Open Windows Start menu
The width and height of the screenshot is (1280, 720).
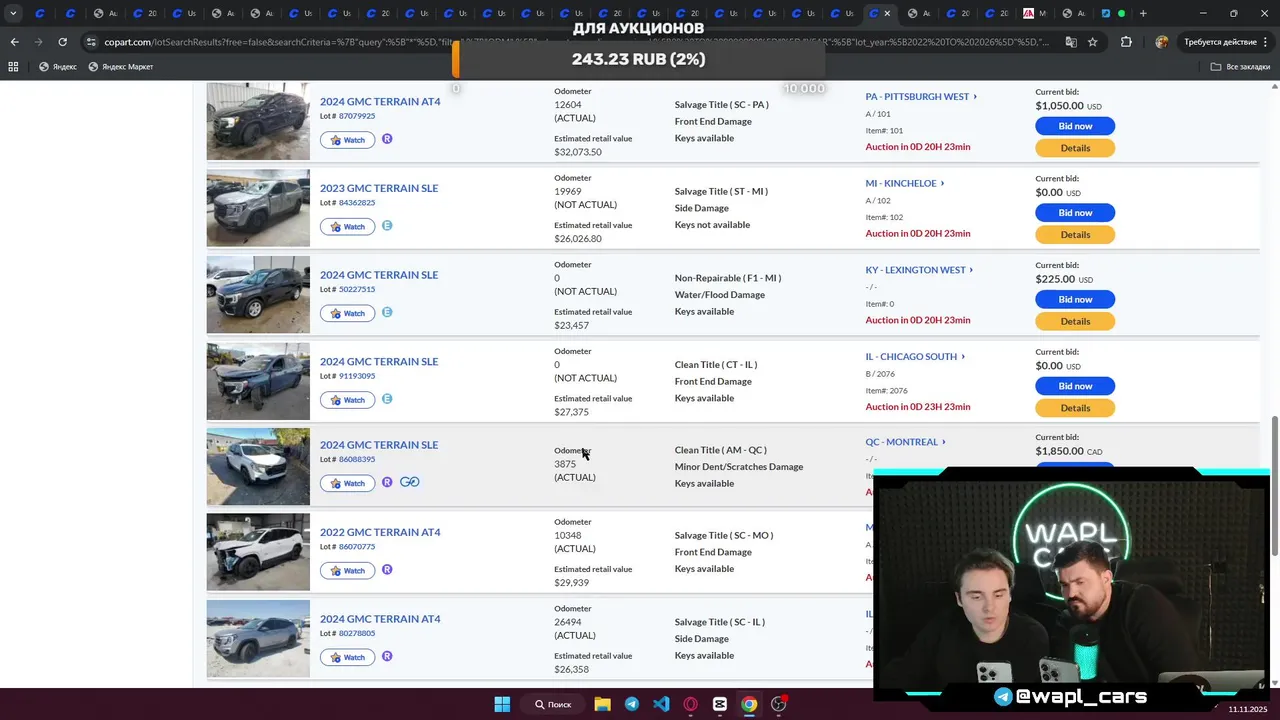click(x=502, y=704)
